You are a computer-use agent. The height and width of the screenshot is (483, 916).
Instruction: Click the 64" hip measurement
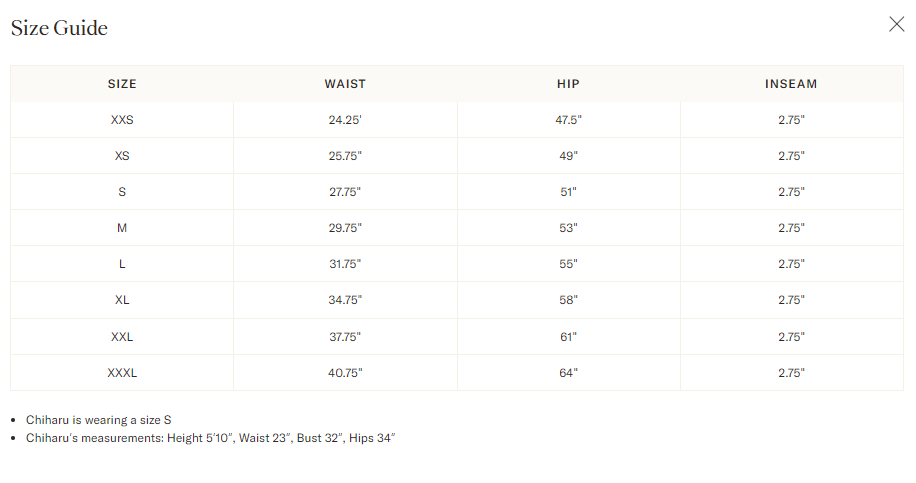point(568,373)
